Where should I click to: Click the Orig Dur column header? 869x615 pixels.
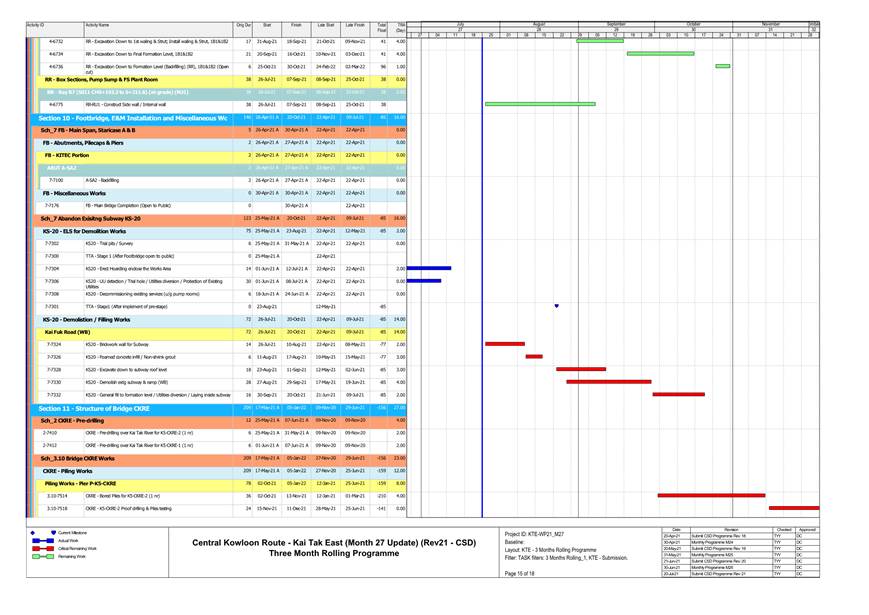pos(243,23)
